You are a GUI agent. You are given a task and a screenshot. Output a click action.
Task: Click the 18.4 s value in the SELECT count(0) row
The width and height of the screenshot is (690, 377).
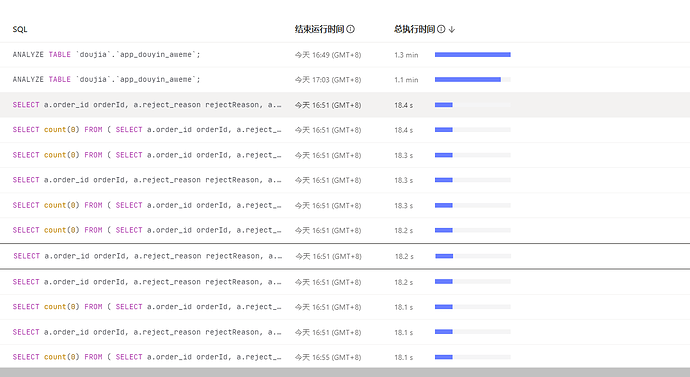point(404,130)
